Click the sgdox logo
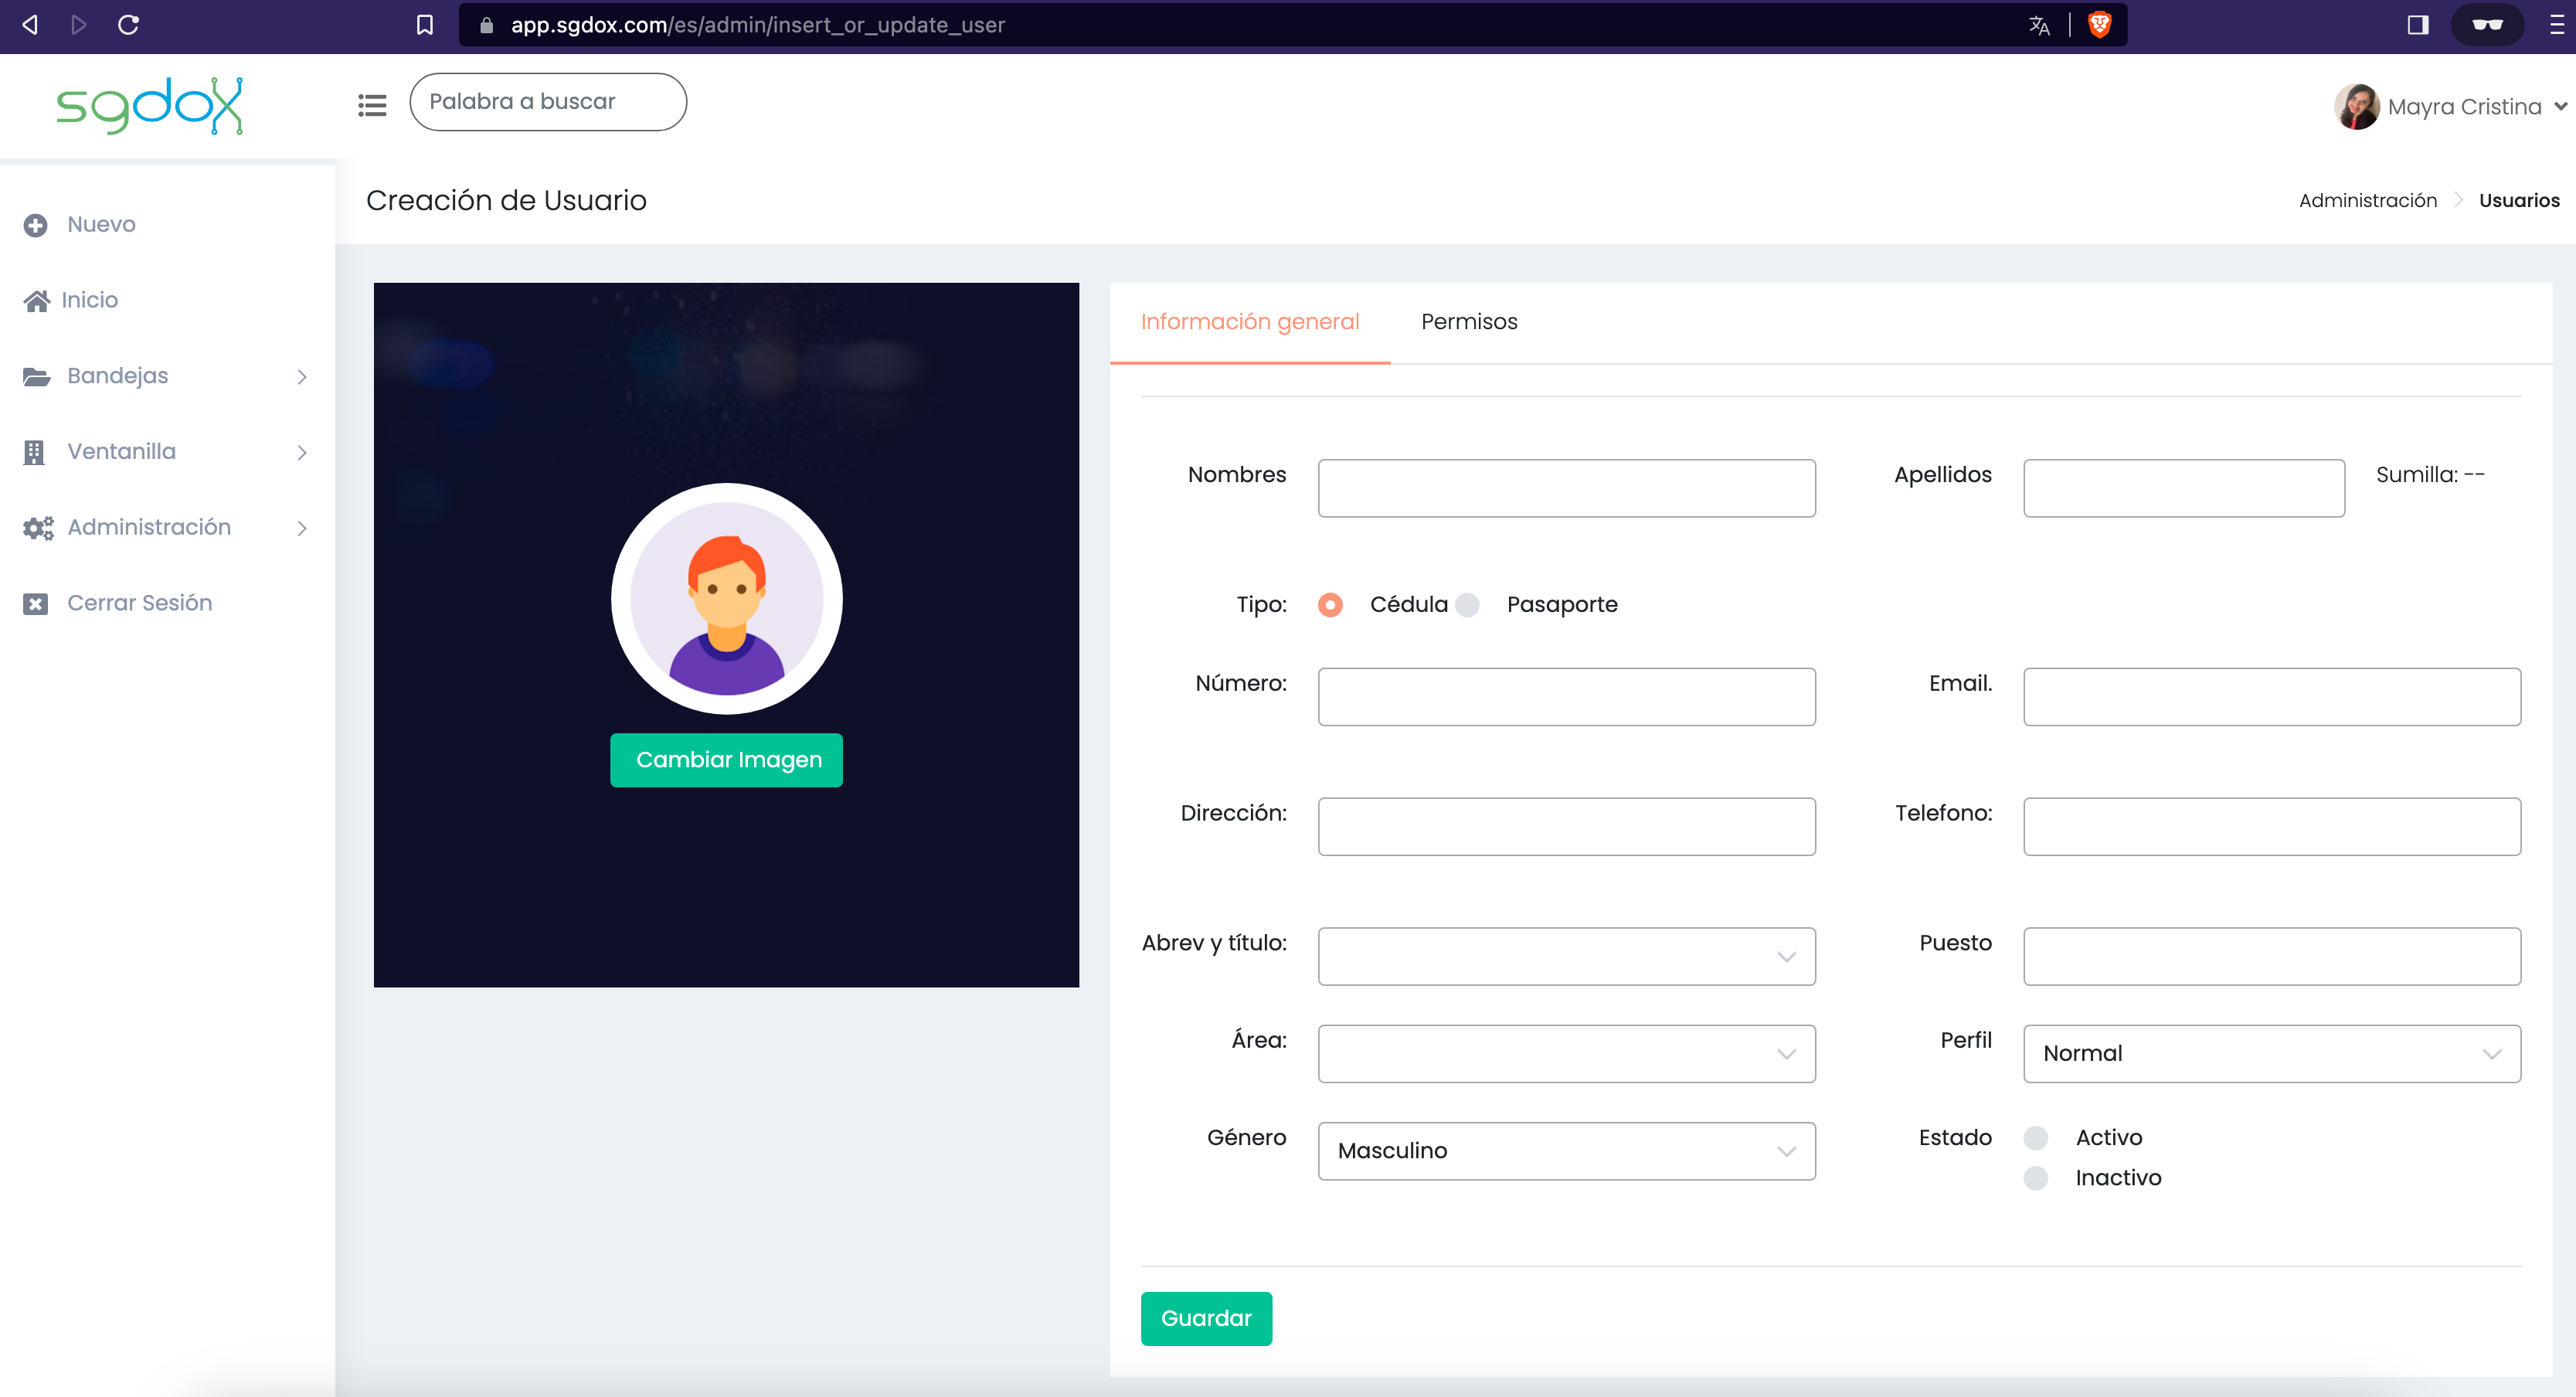Image resolution: width=2576 pixels, height=1397 pixels. coord(150,106)
